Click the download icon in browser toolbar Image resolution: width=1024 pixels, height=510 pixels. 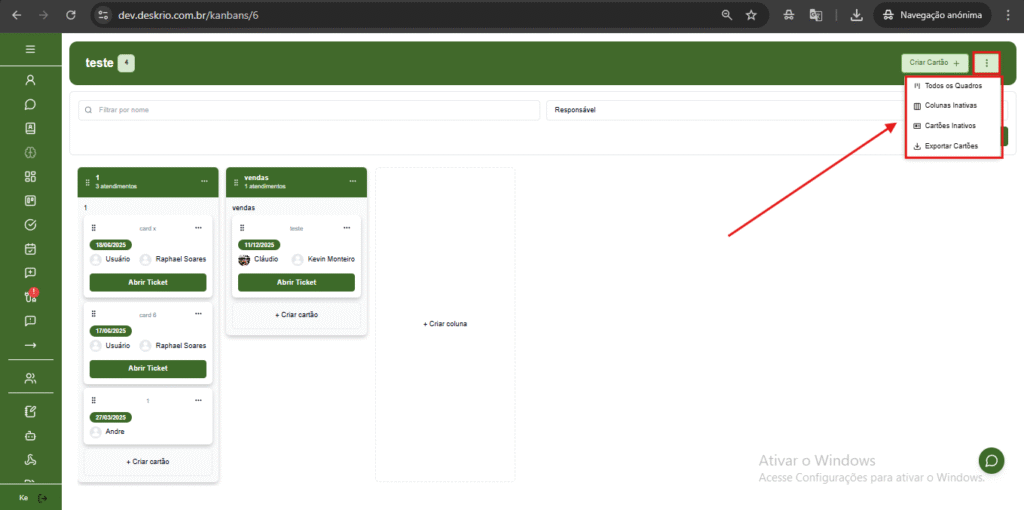tap(856, 15)
